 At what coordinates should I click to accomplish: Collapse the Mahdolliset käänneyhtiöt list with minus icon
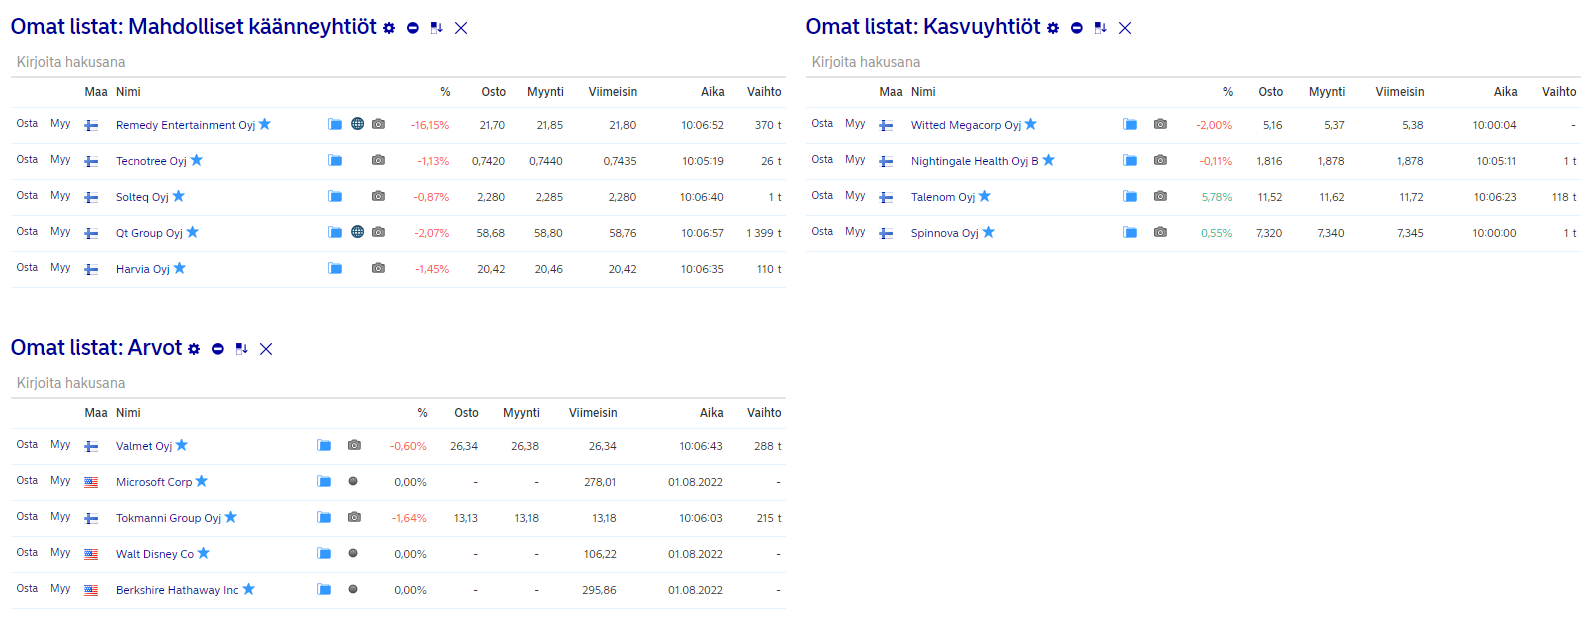tap(413, 28)
